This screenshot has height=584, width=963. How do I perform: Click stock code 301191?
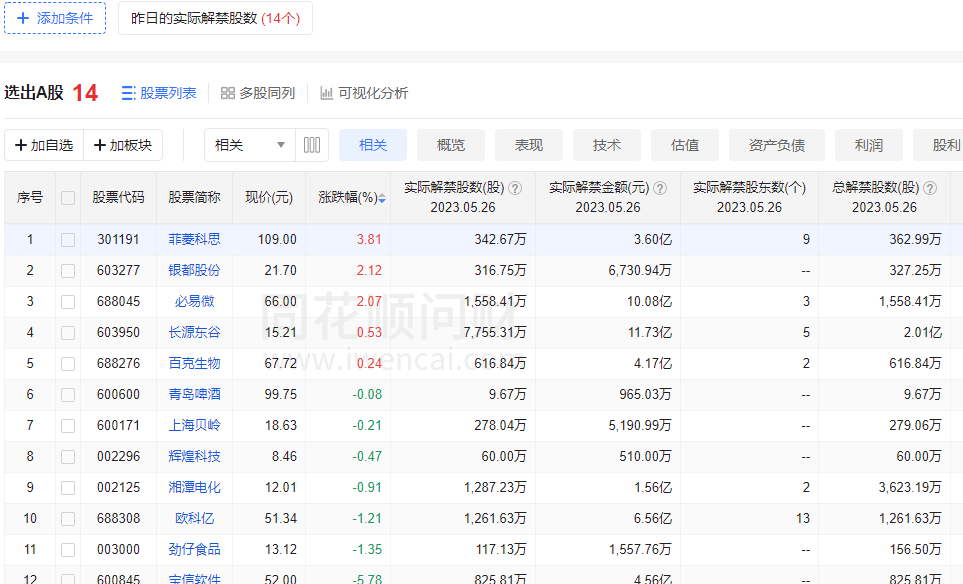(x=119, y=239)
